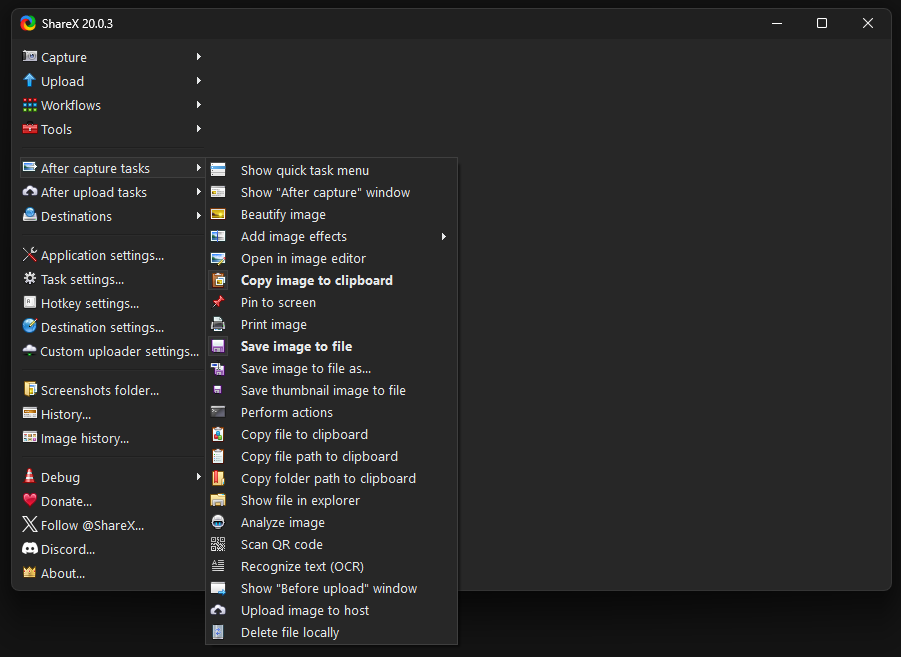
Task: Enable Recognize text (OCR) task
Action: pyautogui.click(x=332, y=567)
